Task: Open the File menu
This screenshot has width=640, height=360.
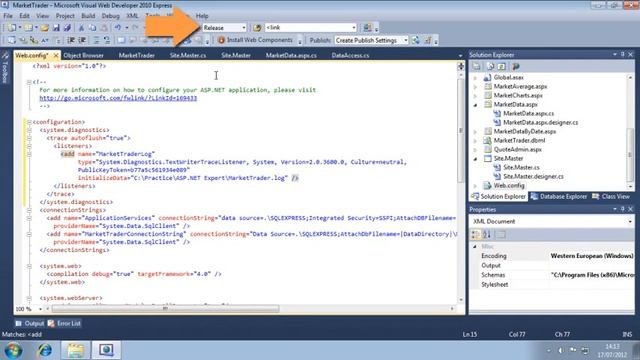Action: [8, 16]
